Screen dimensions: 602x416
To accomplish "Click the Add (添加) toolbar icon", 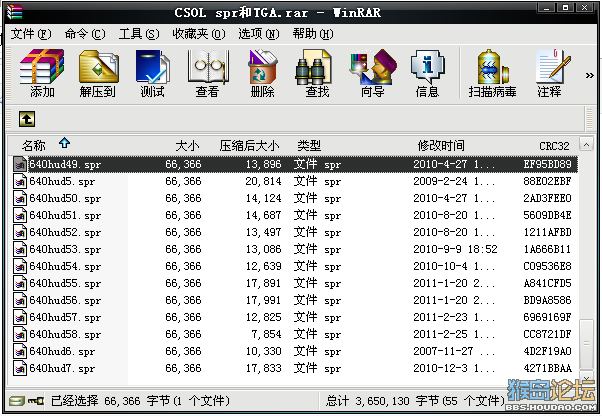I will click(42, 73).
